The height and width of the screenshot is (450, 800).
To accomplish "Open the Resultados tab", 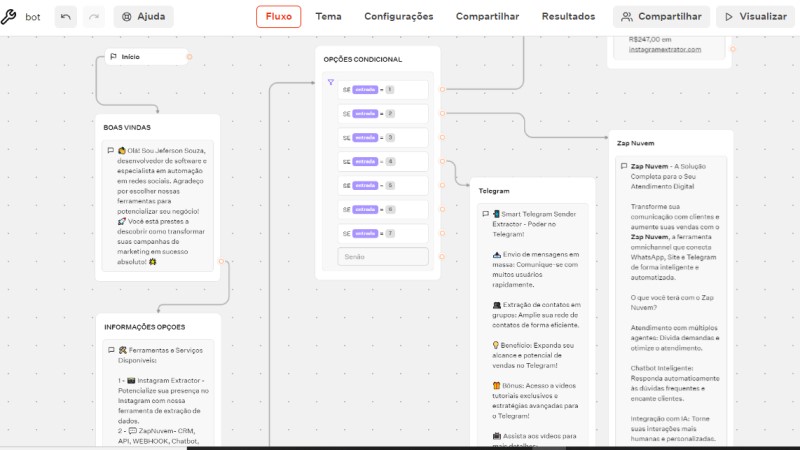I will click(568, 16).
